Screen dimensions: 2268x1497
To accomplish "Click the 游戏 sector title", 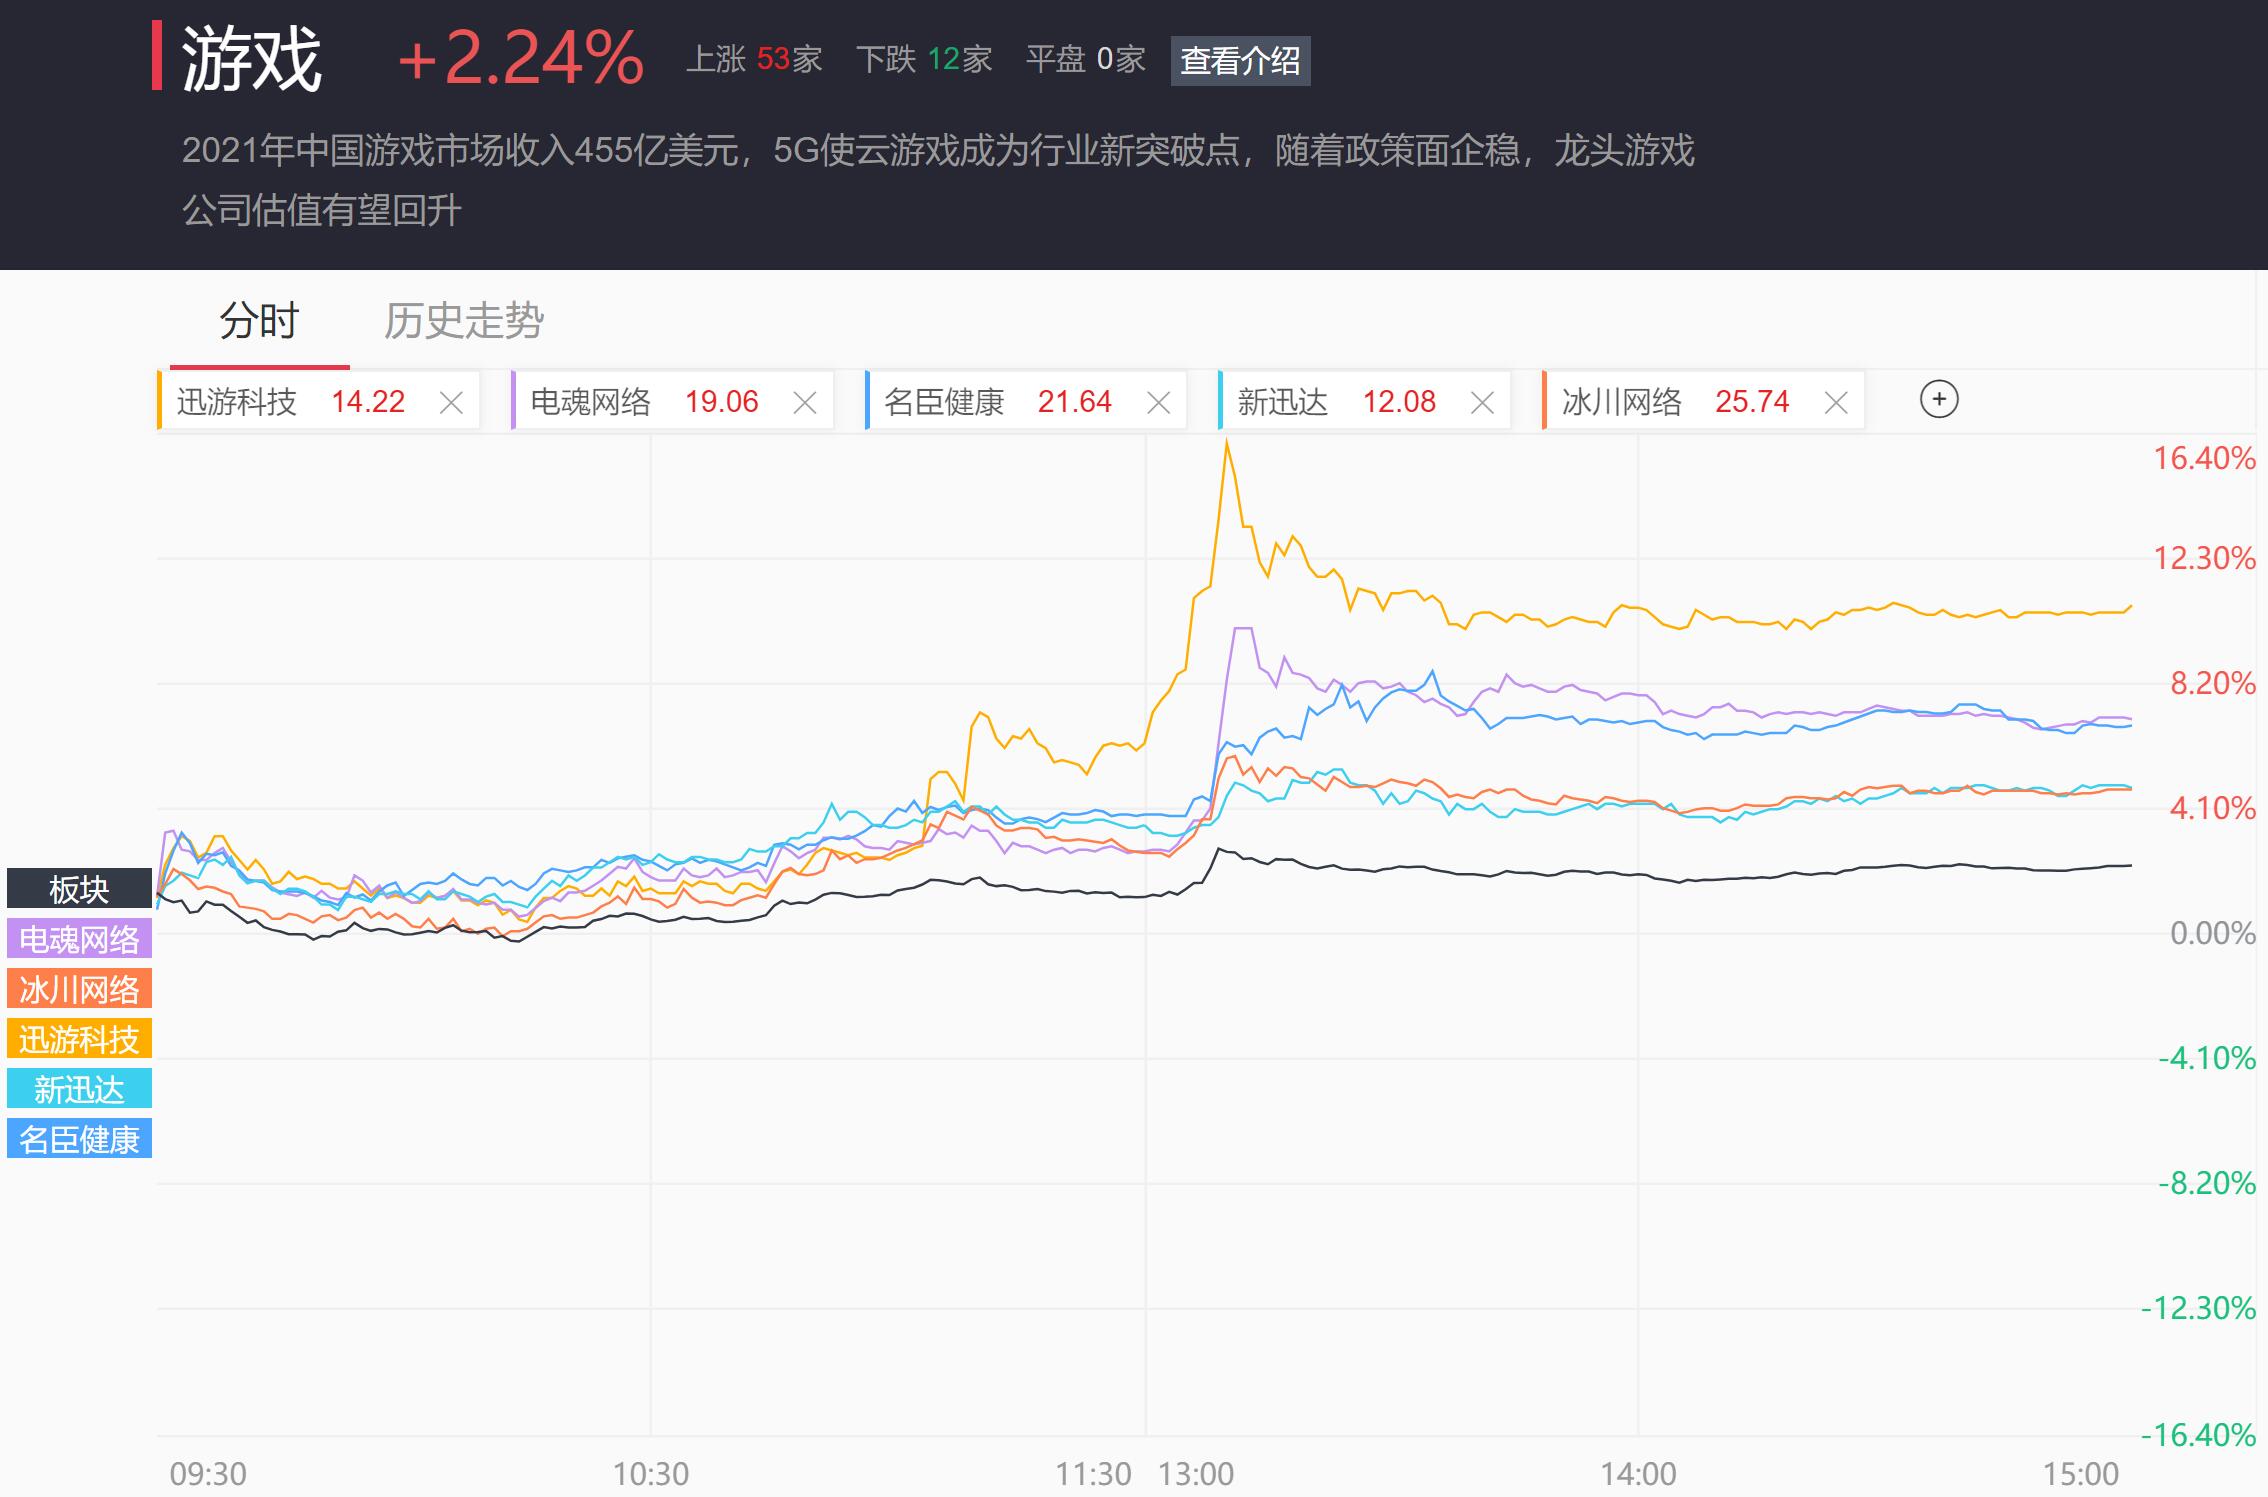I will tap(251, 59).
